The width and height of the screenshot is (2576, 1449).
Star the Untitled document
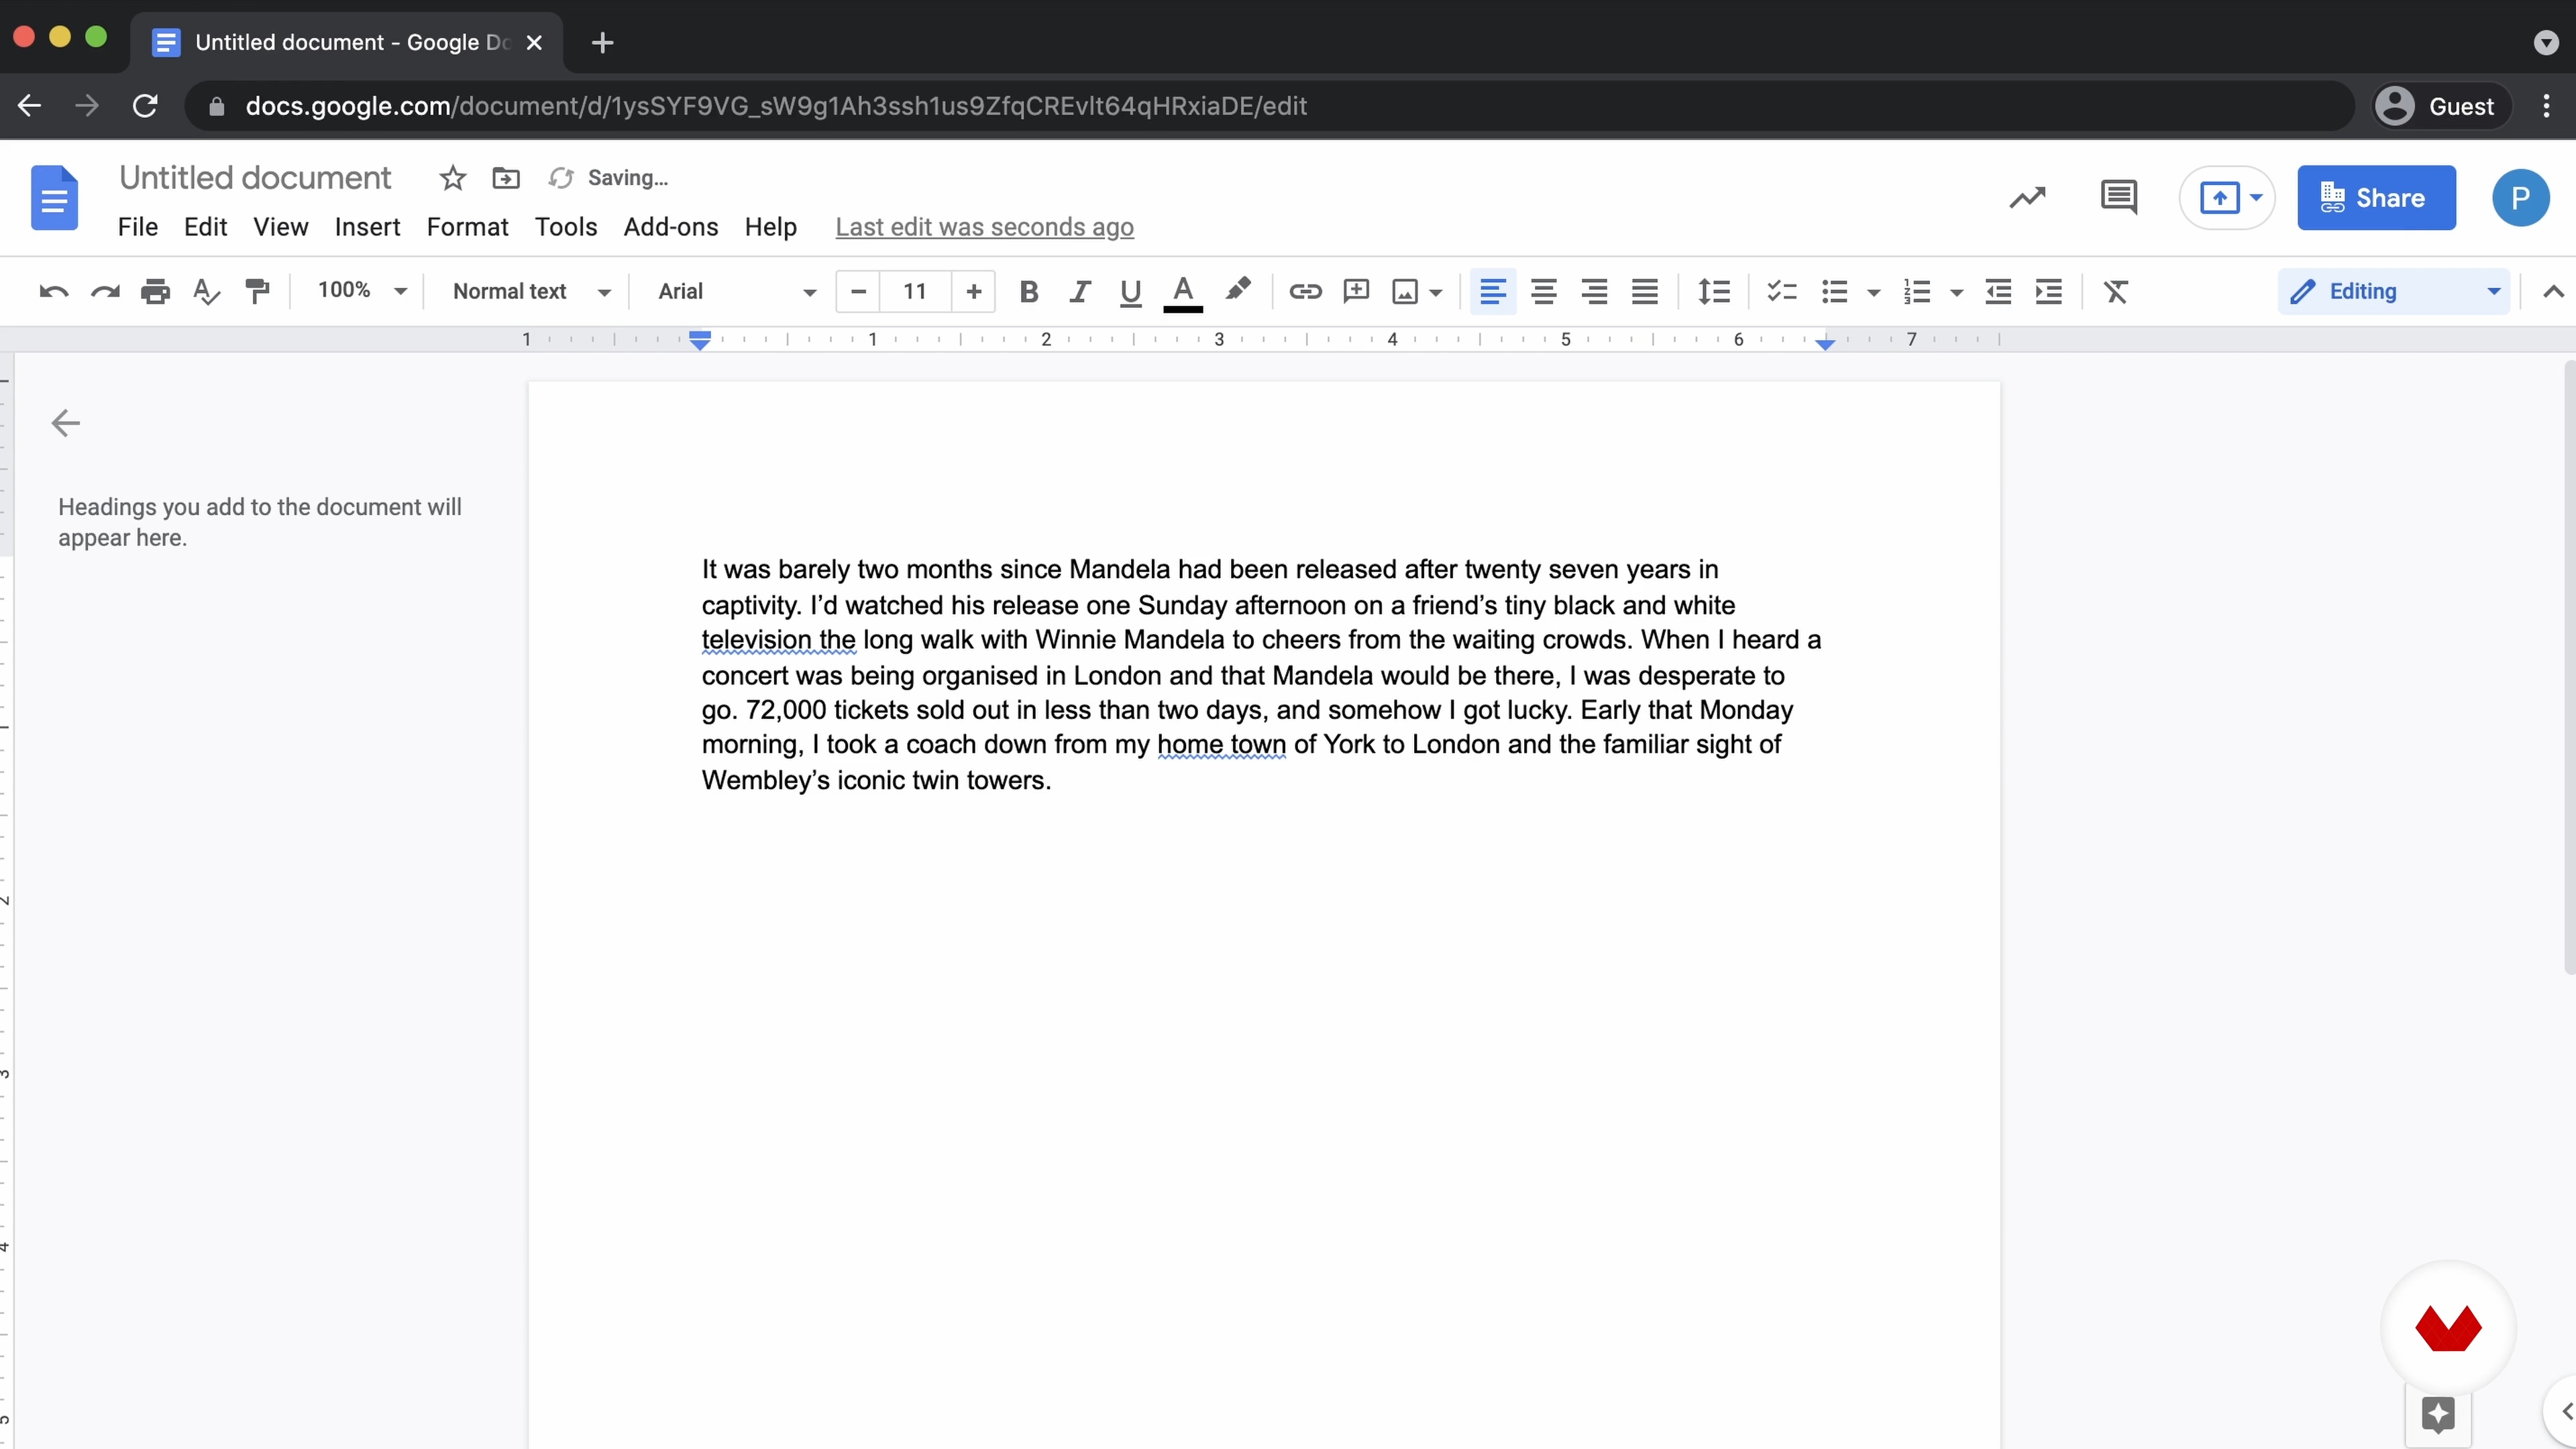pos(453,178)
